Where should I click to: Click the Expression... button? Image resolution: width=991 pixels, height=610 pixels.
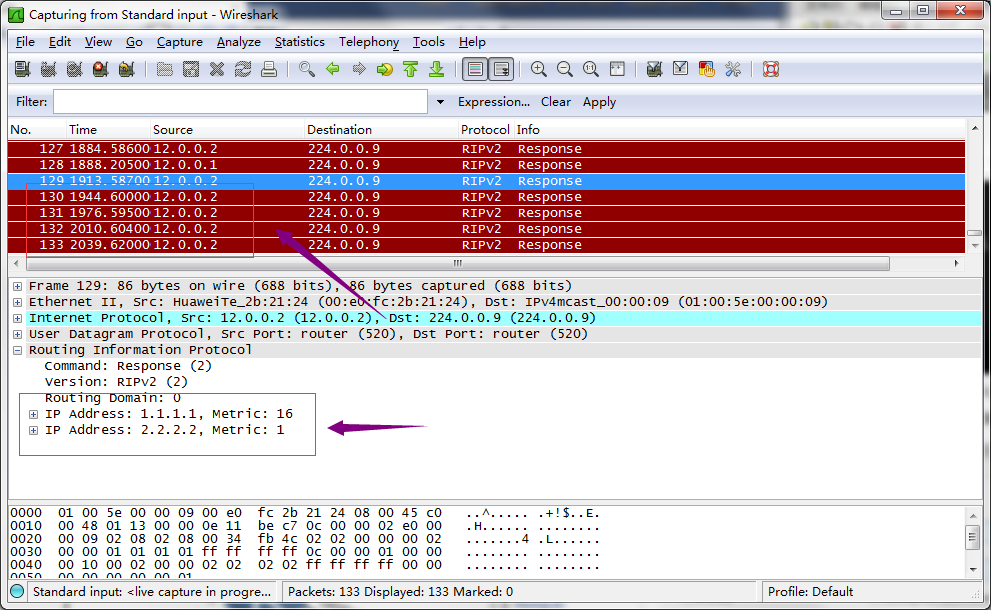point(494,102)
